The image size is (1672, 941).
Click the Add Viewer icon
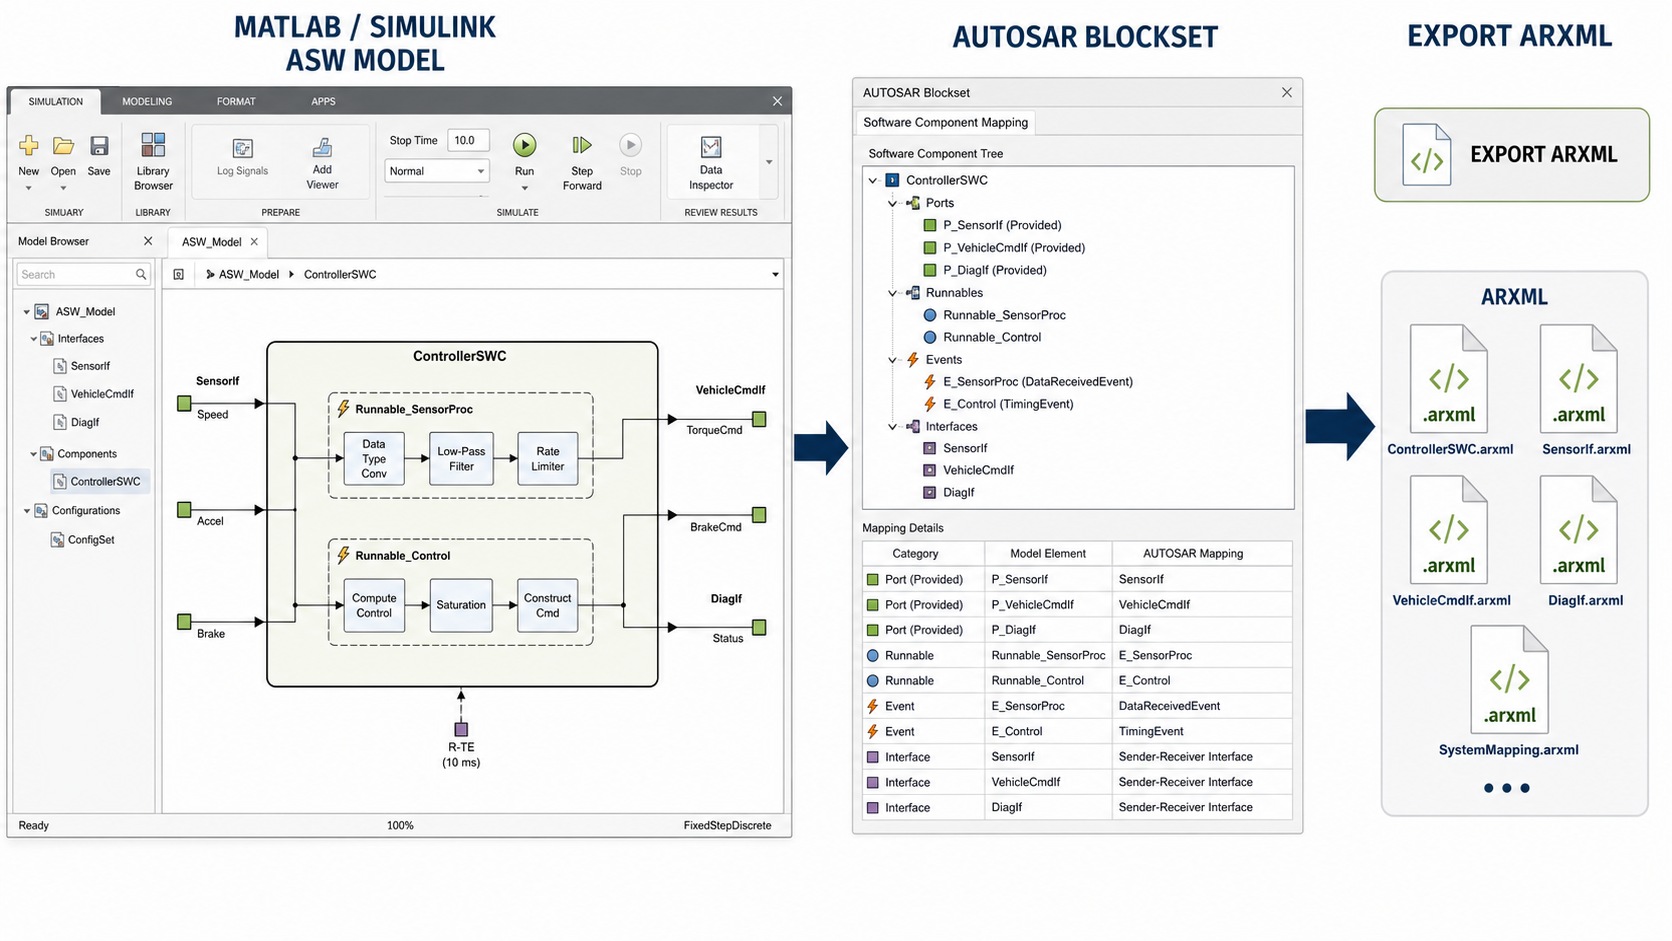click(322, 147)
